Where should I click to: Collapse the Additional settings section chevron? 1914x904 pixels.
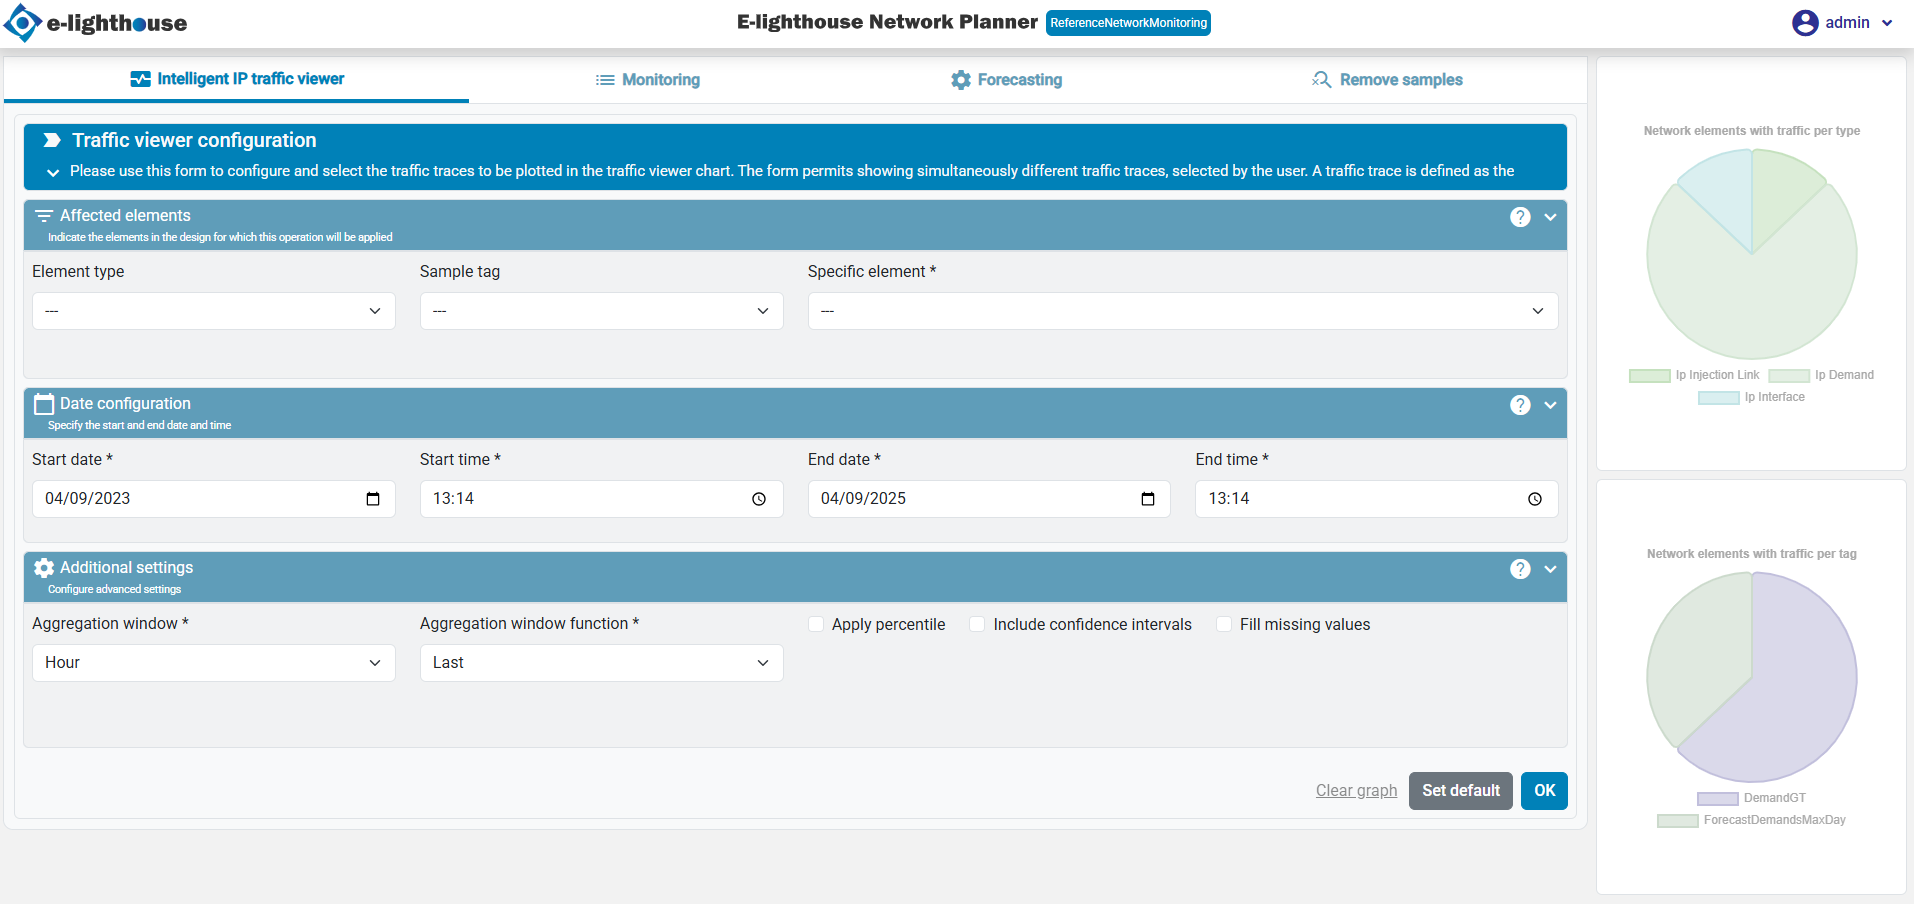(x=1550, y=568)
